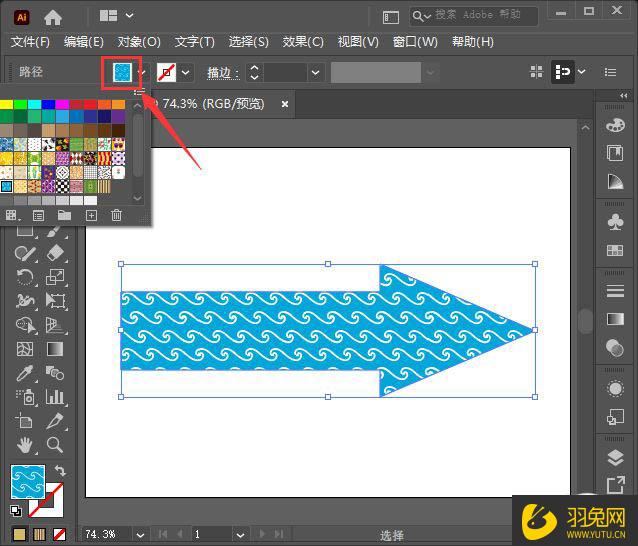Image resolution: width=638 pixels, height=546 pixels.
Task: Toggle the Color fill mode button
Action: (x=20, y=534)
